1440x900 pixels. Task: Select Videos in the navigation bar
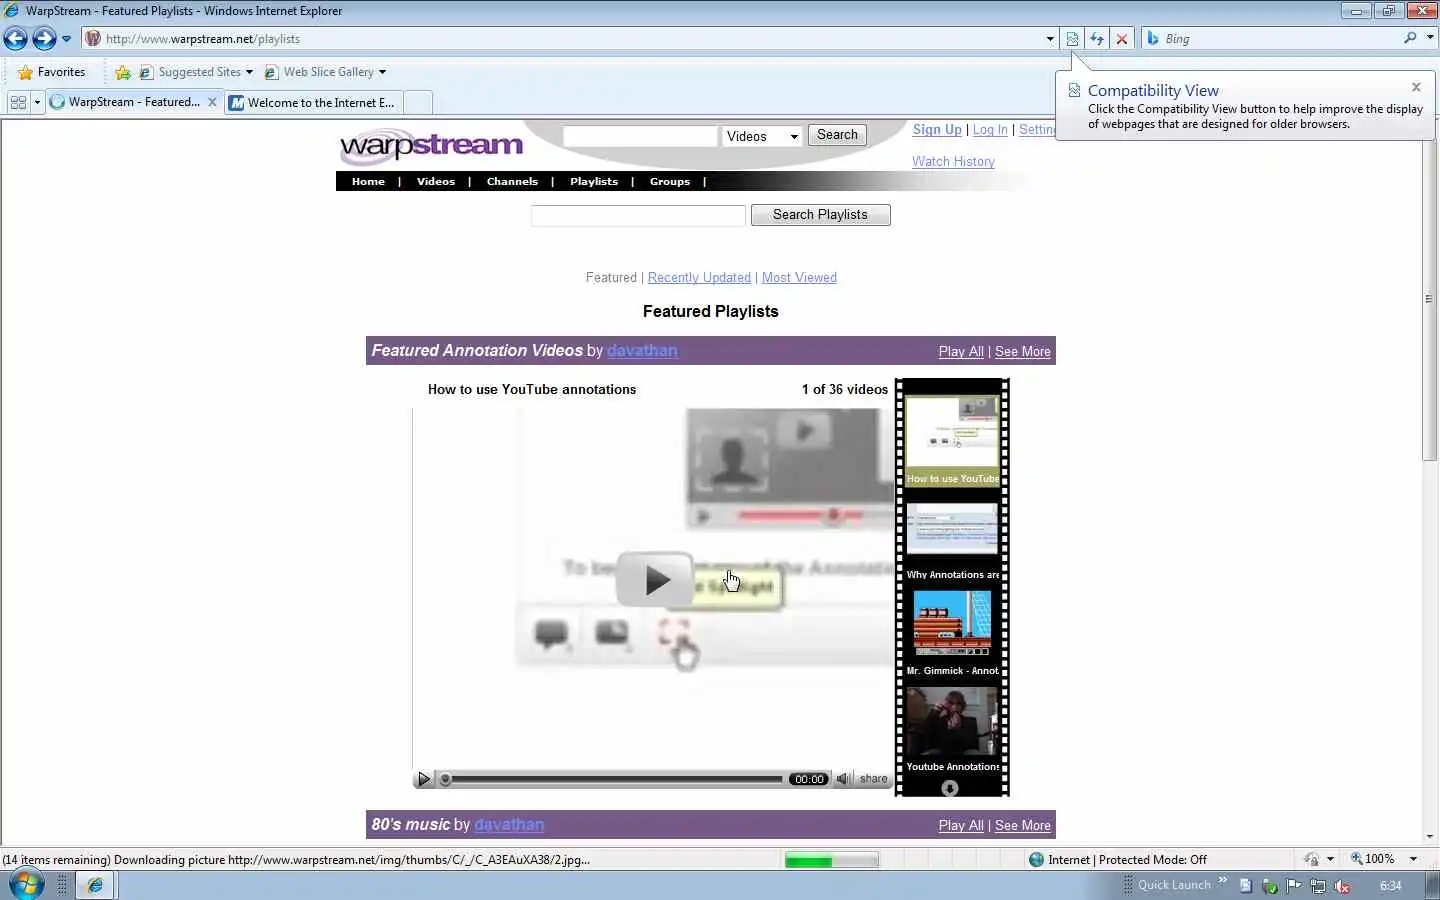[436, 182]
